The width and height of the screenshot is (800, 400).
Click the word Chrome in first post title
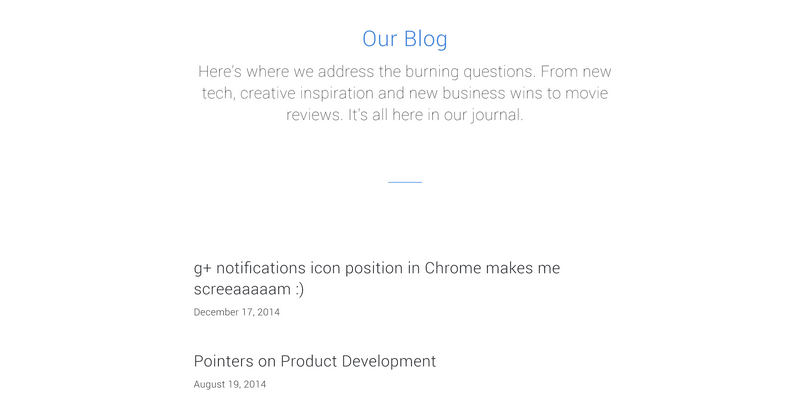coord(455,268)
